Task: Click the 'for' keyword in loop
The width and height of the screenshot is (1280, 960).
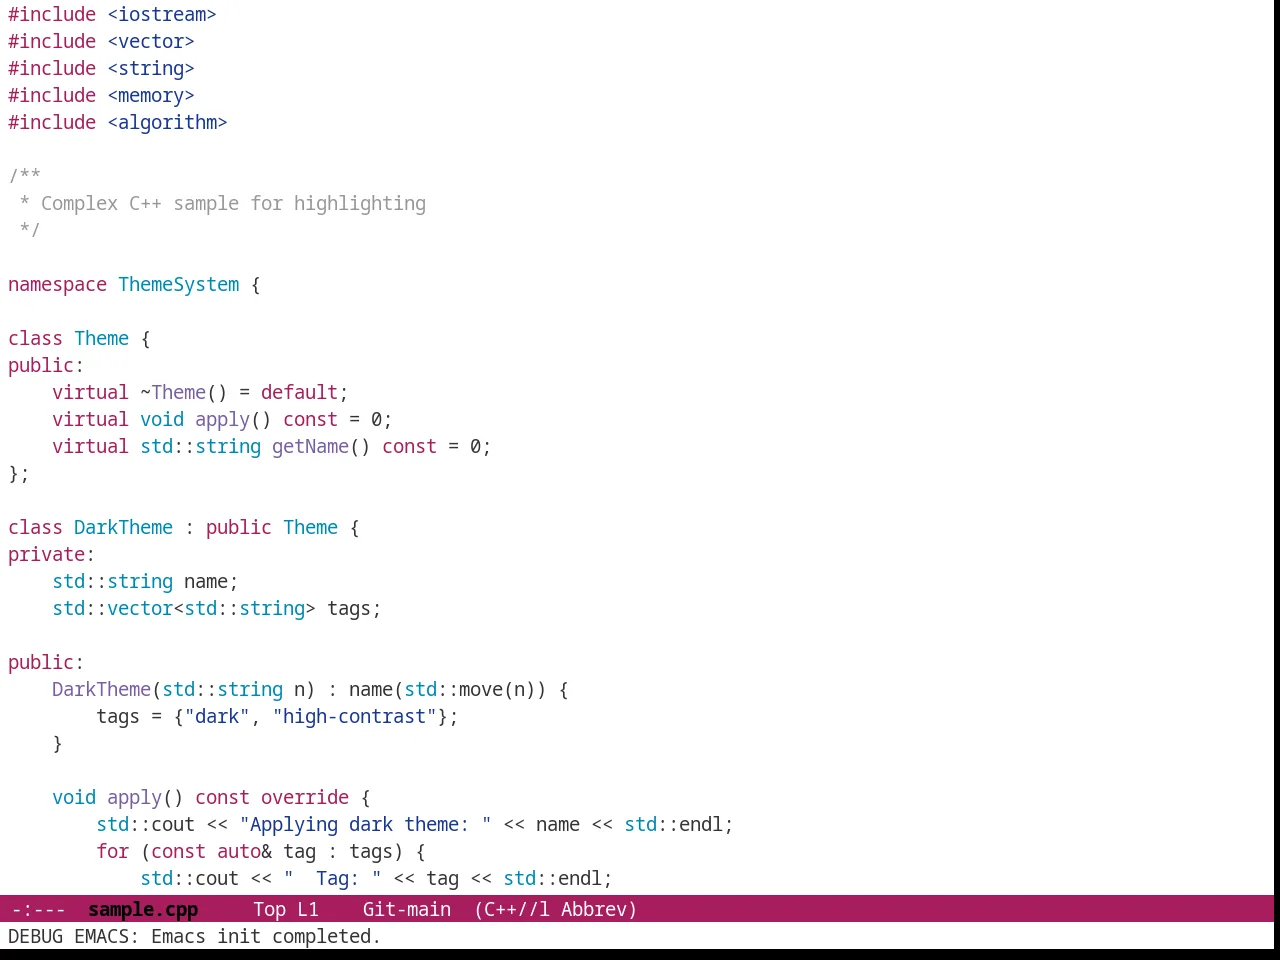Action: point(112,851)
